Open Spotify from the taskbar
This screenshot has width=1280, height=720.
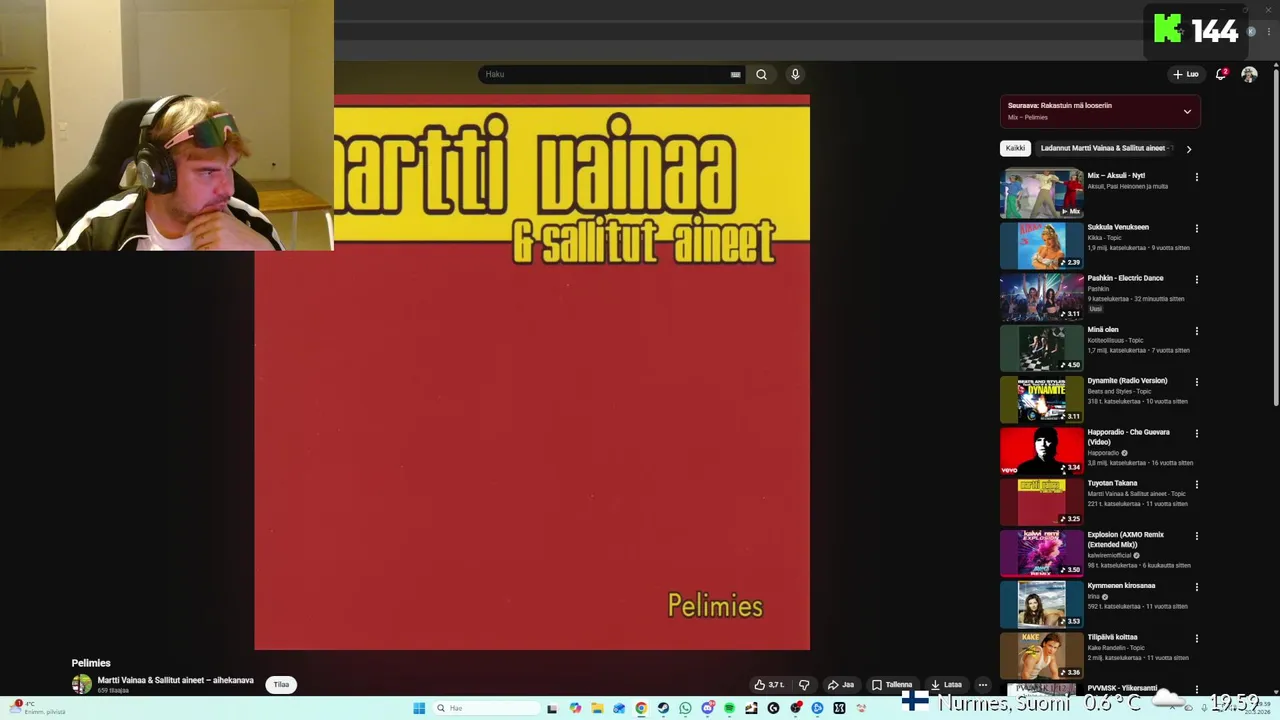point(729,708)
